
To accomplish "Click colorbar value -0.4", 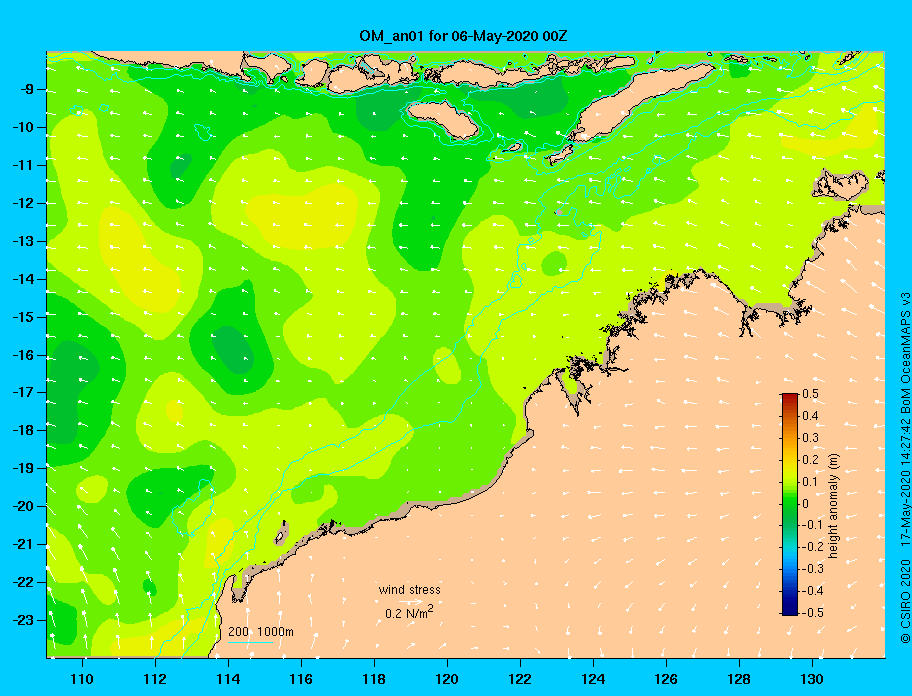I will pos(812,591).
